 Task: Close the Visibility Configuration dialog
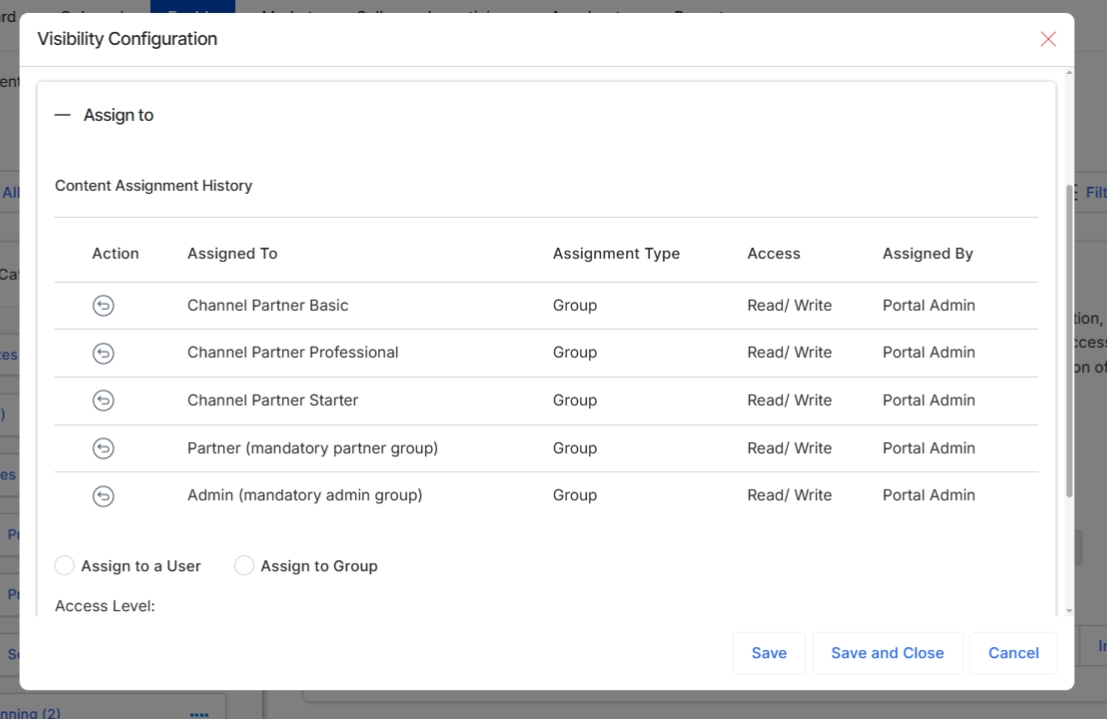tap(1048, 39)
